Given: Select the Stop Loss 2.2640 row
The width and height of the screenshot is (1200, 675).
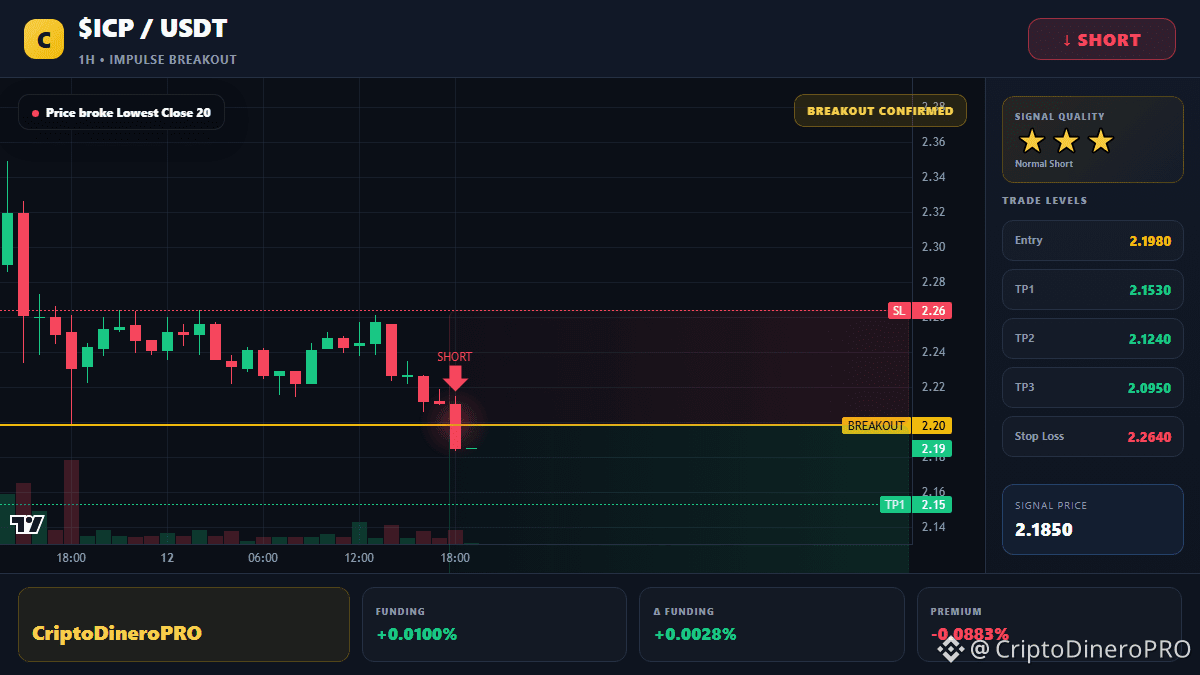Looking at the screenshot, I should click(x=1093, y=437).
